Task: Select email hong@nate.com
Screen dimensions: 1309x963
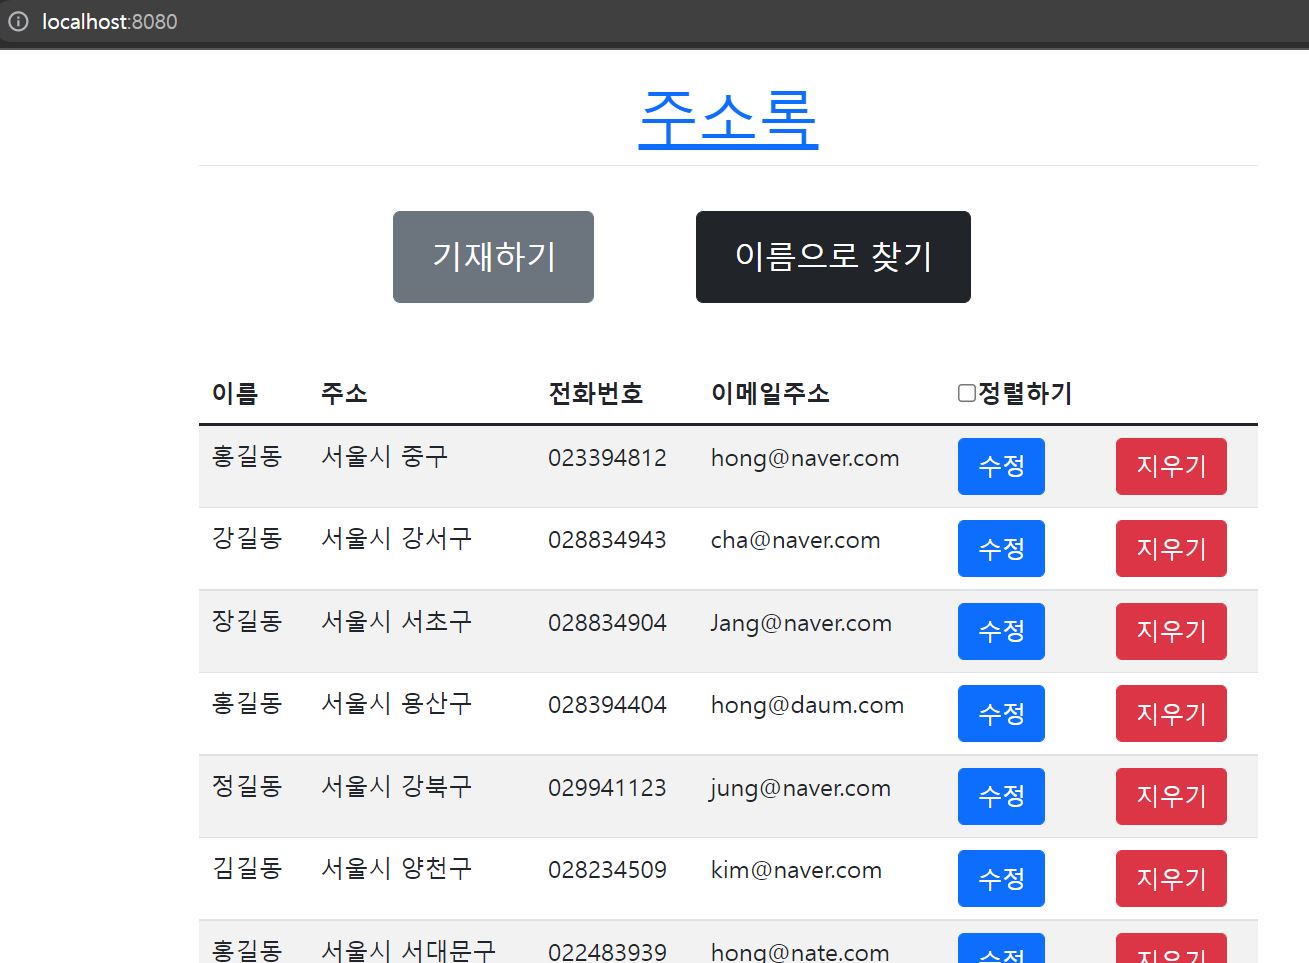Action: point(800,952)
